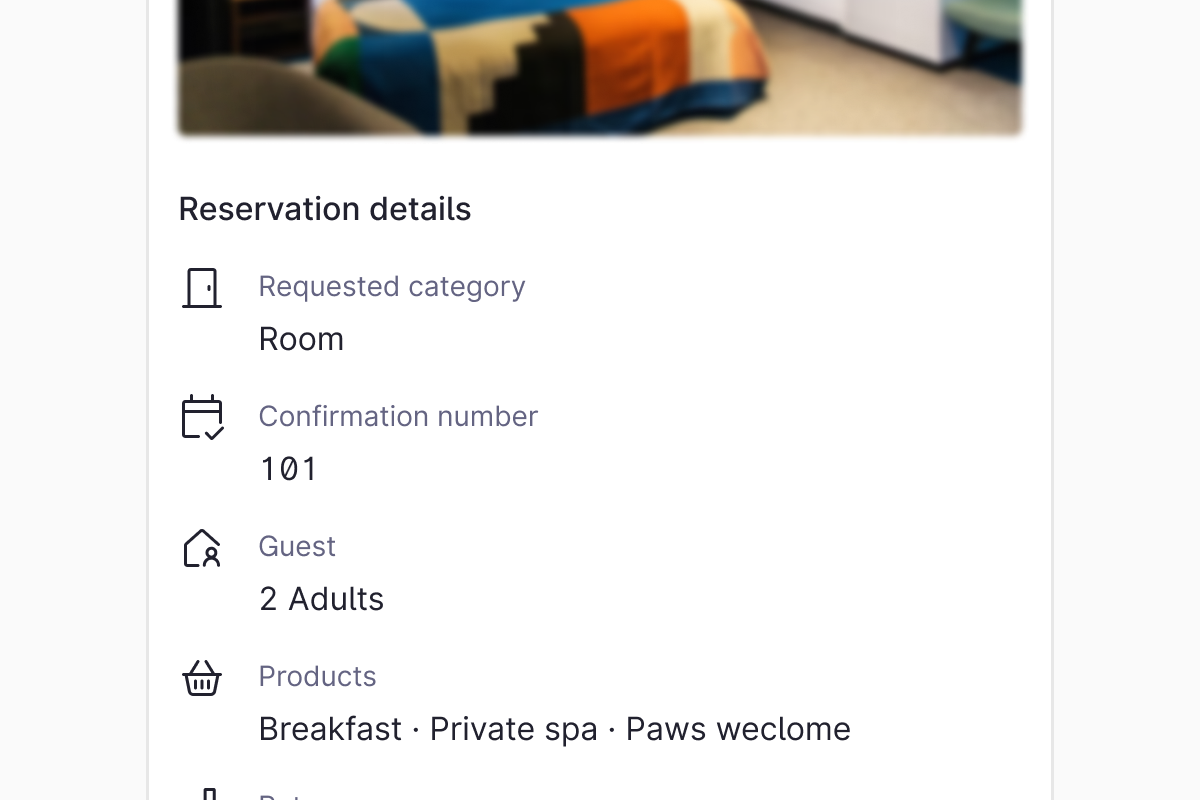The width and height of the screenshot is (1200, 800).
Task: Select confirmation number 101
Action: pos(288,469)
